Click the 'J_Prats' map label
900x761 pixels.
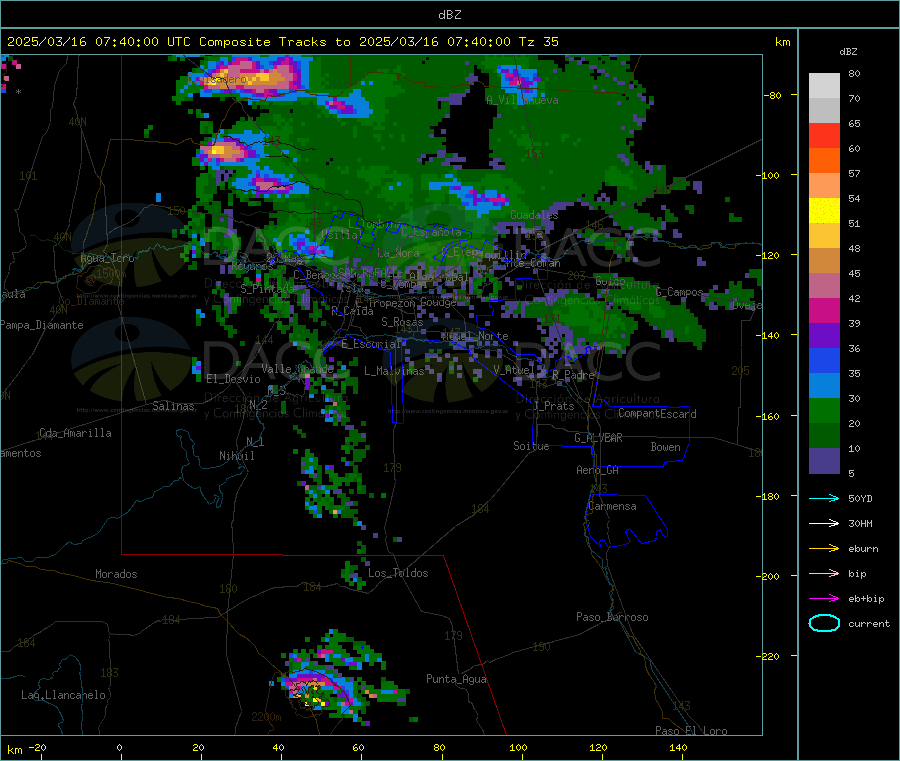[554, 406]
